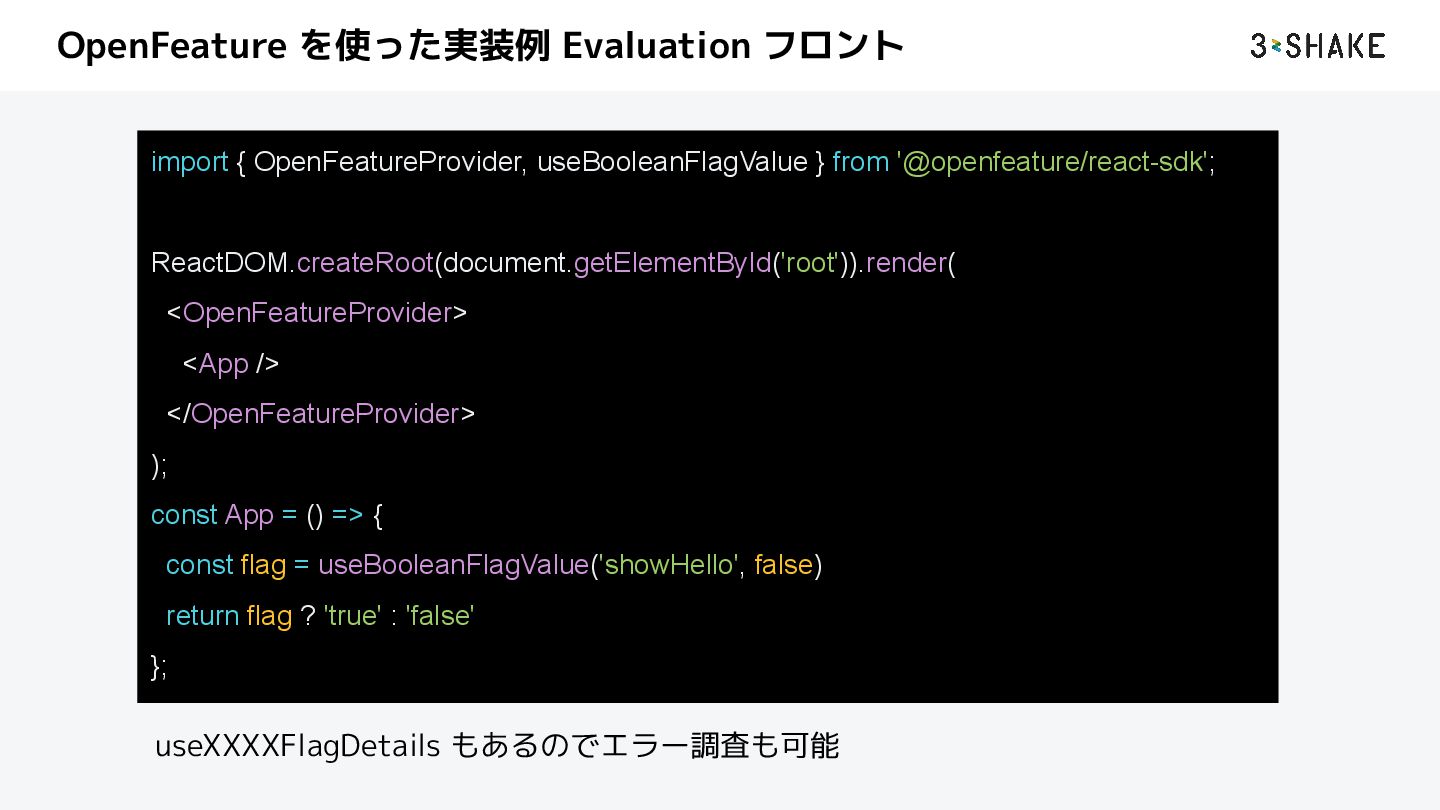Click 'OpenFeatureProvider' in the import statement
This screenshot has height=810, width=1440.
[388, 162]
